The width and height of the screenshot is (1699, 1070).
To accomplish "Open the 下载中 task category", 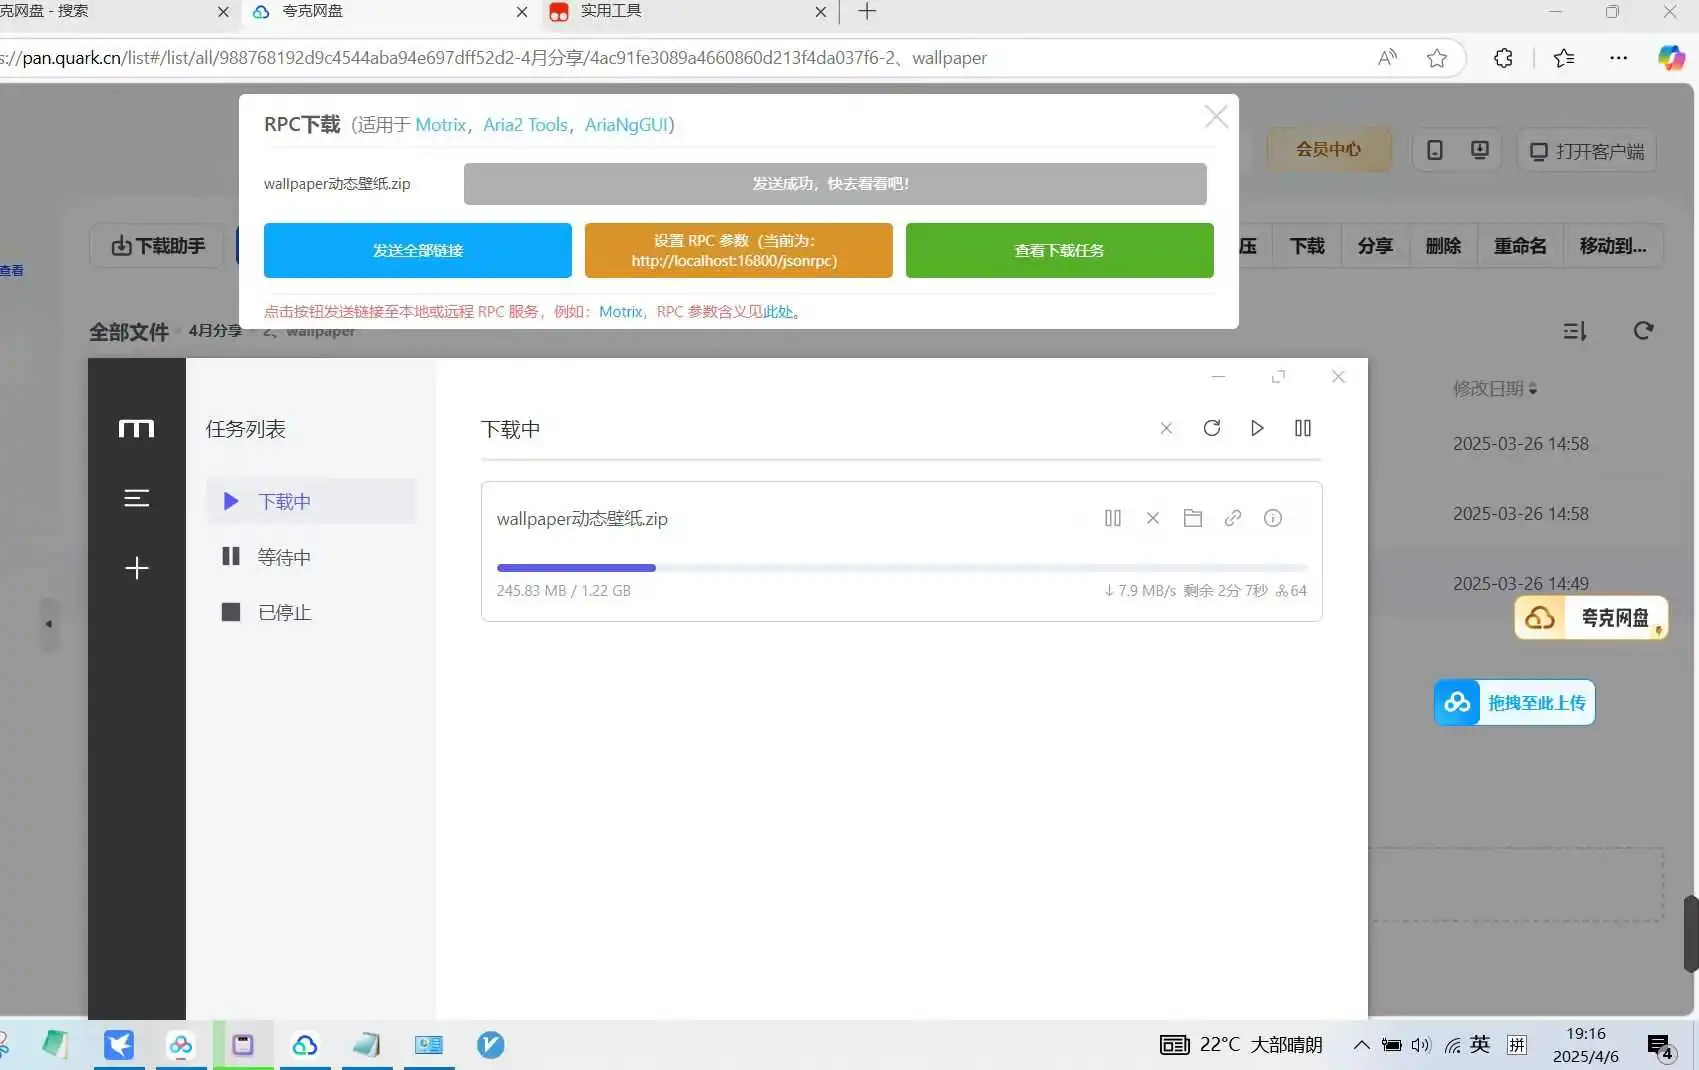I will 284,501.
